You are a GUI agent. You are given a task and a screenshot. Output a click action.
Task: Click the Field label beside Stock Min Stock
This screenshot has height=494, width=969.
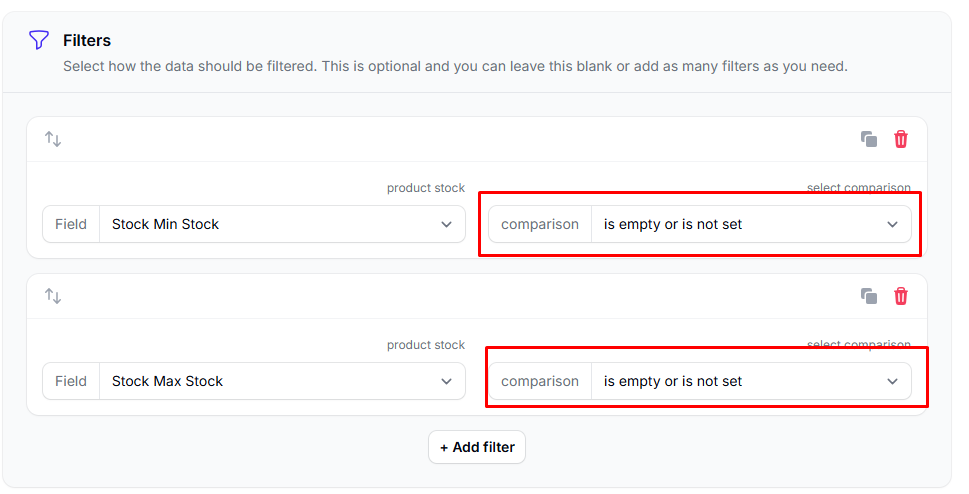[71, 224]
